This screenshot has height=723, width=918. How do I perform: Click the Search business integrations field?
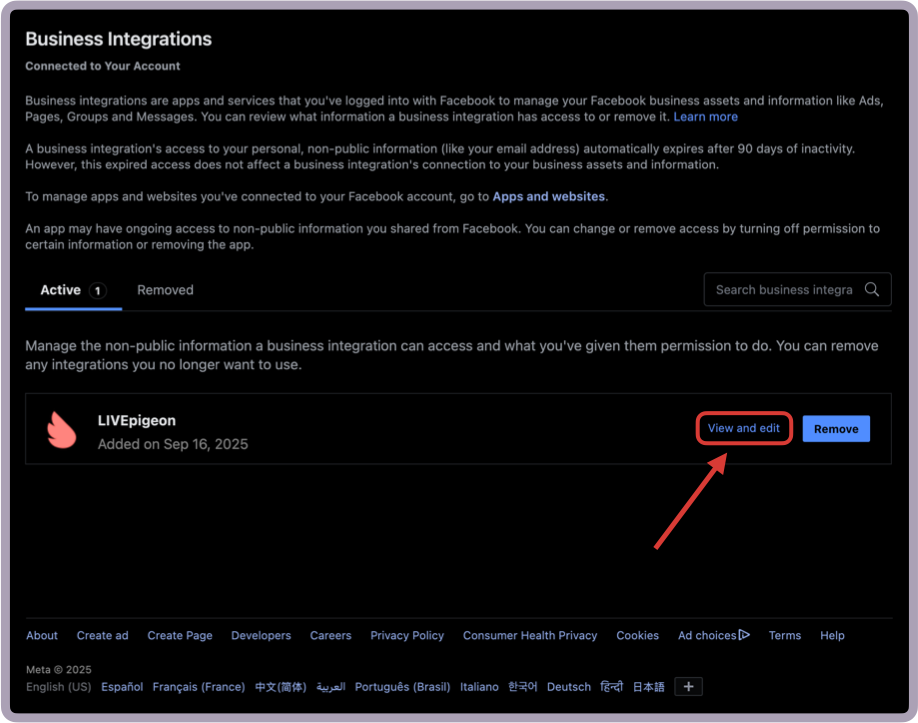pos(797,289)
